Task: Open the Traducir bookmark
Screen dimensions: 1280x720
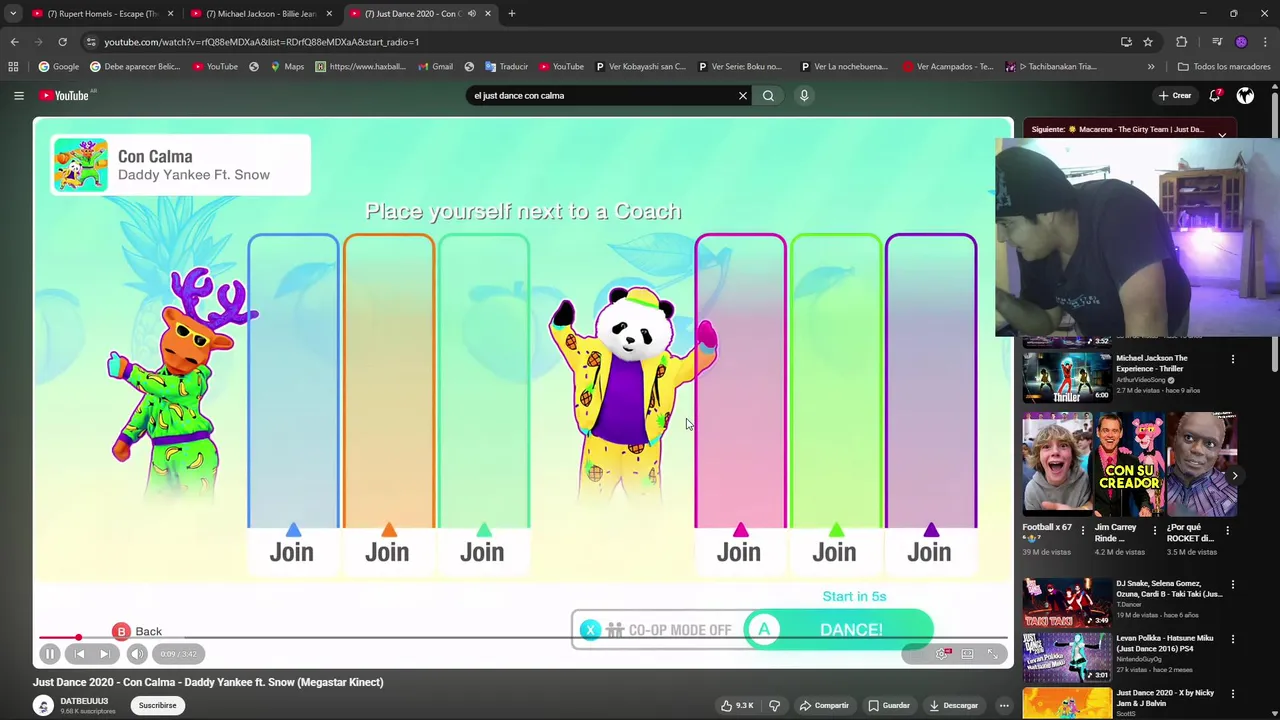Action: click(x=506, y=67)
